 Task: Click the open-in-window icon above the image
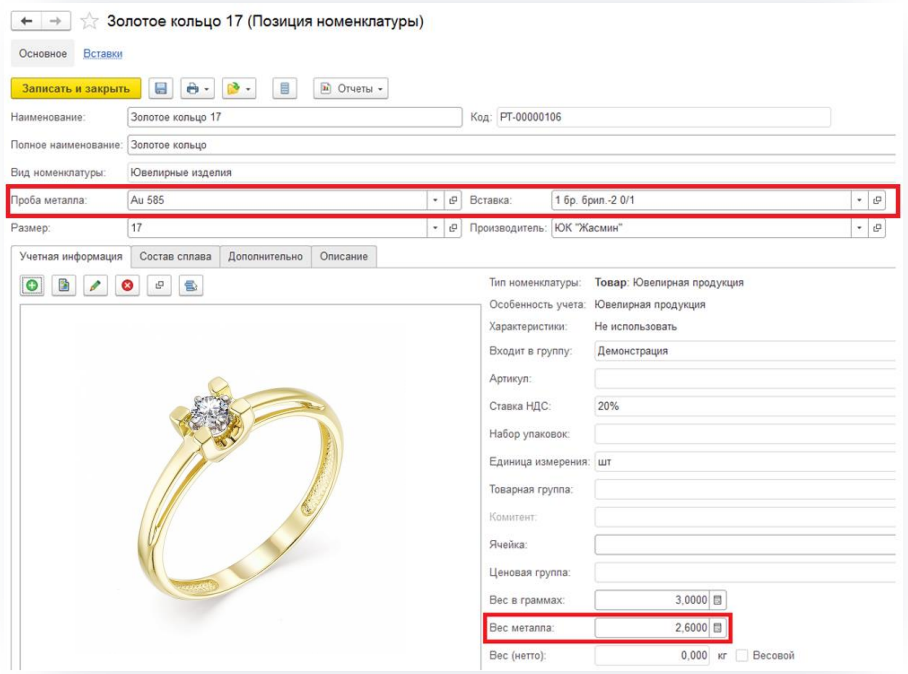[159, 285]
